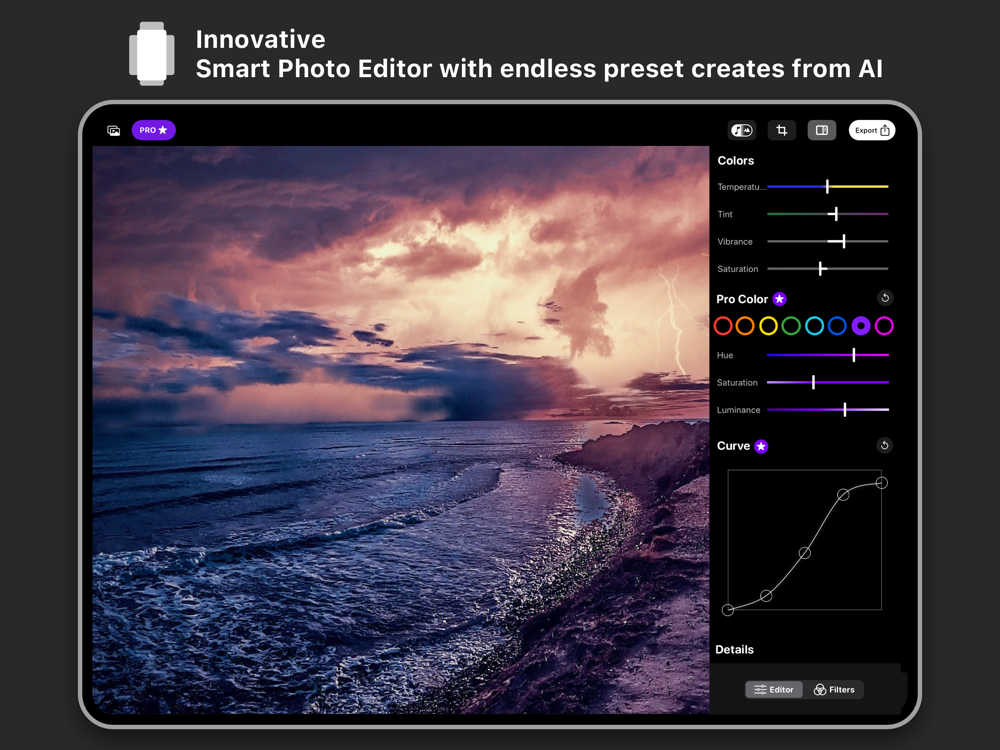Select the green color ring
Screen dimensions: 1000x750
pyautogui.click(x=791, y=326)
